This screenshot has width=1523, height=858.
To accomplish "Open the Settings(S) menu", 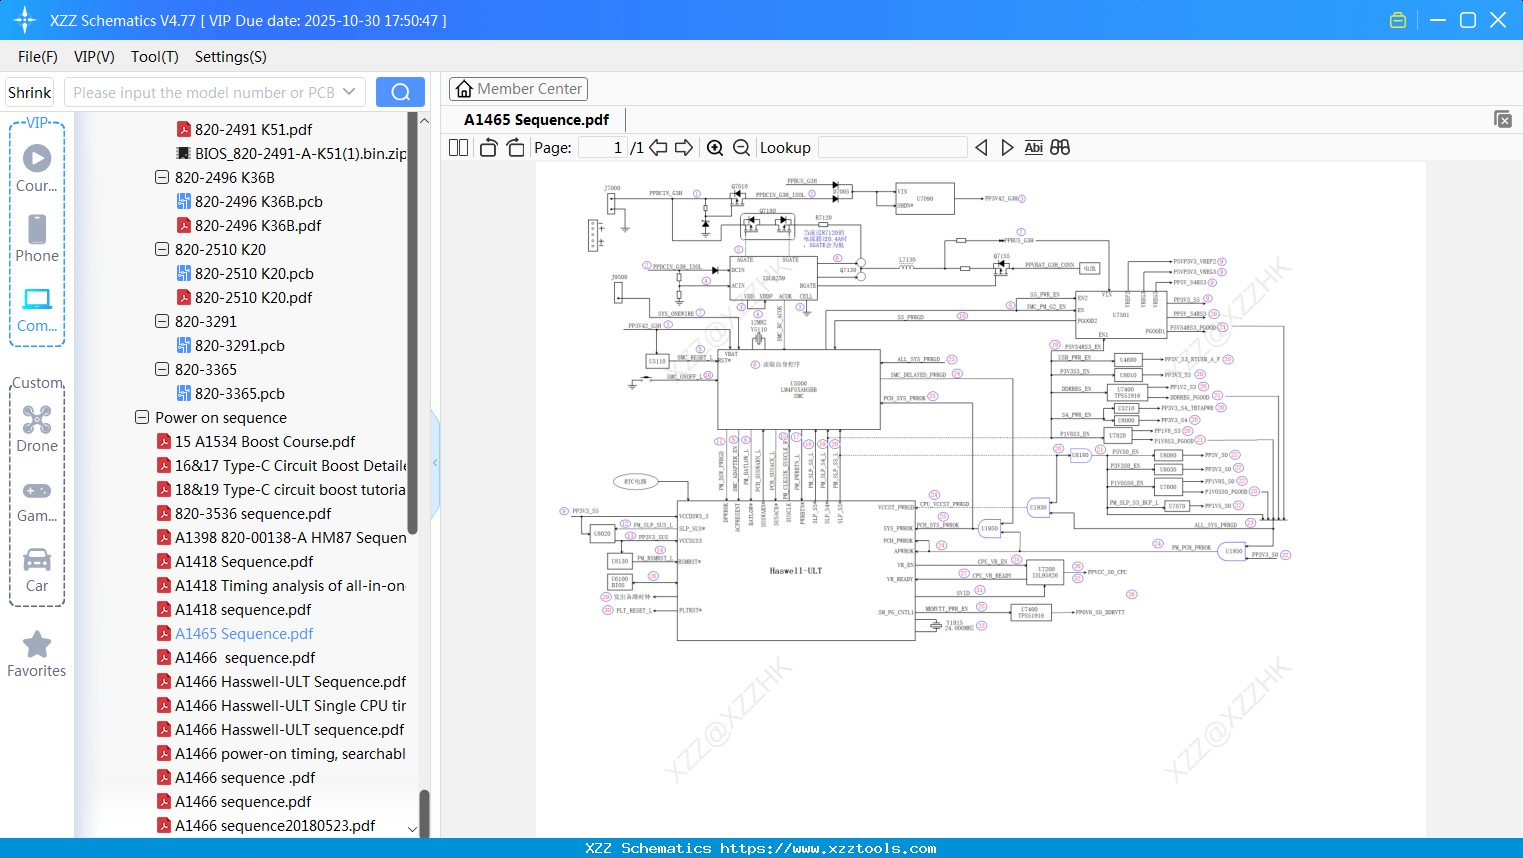I will [x=231, y=57].
